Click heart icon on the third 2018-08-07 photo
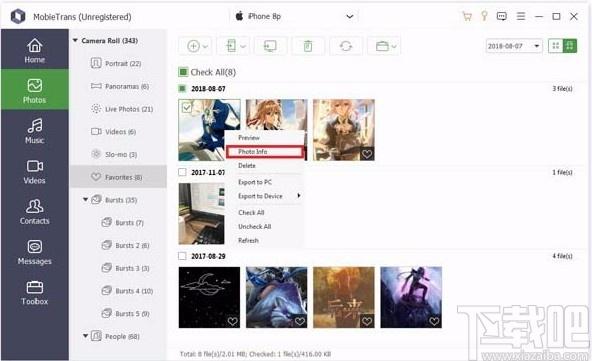 tap(367, 154)
